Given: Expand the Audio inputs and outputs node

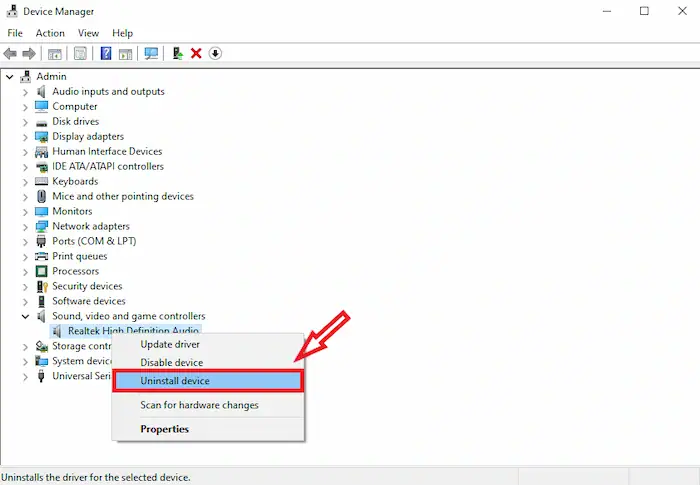Looking at the screenshot, I should 26,92.
